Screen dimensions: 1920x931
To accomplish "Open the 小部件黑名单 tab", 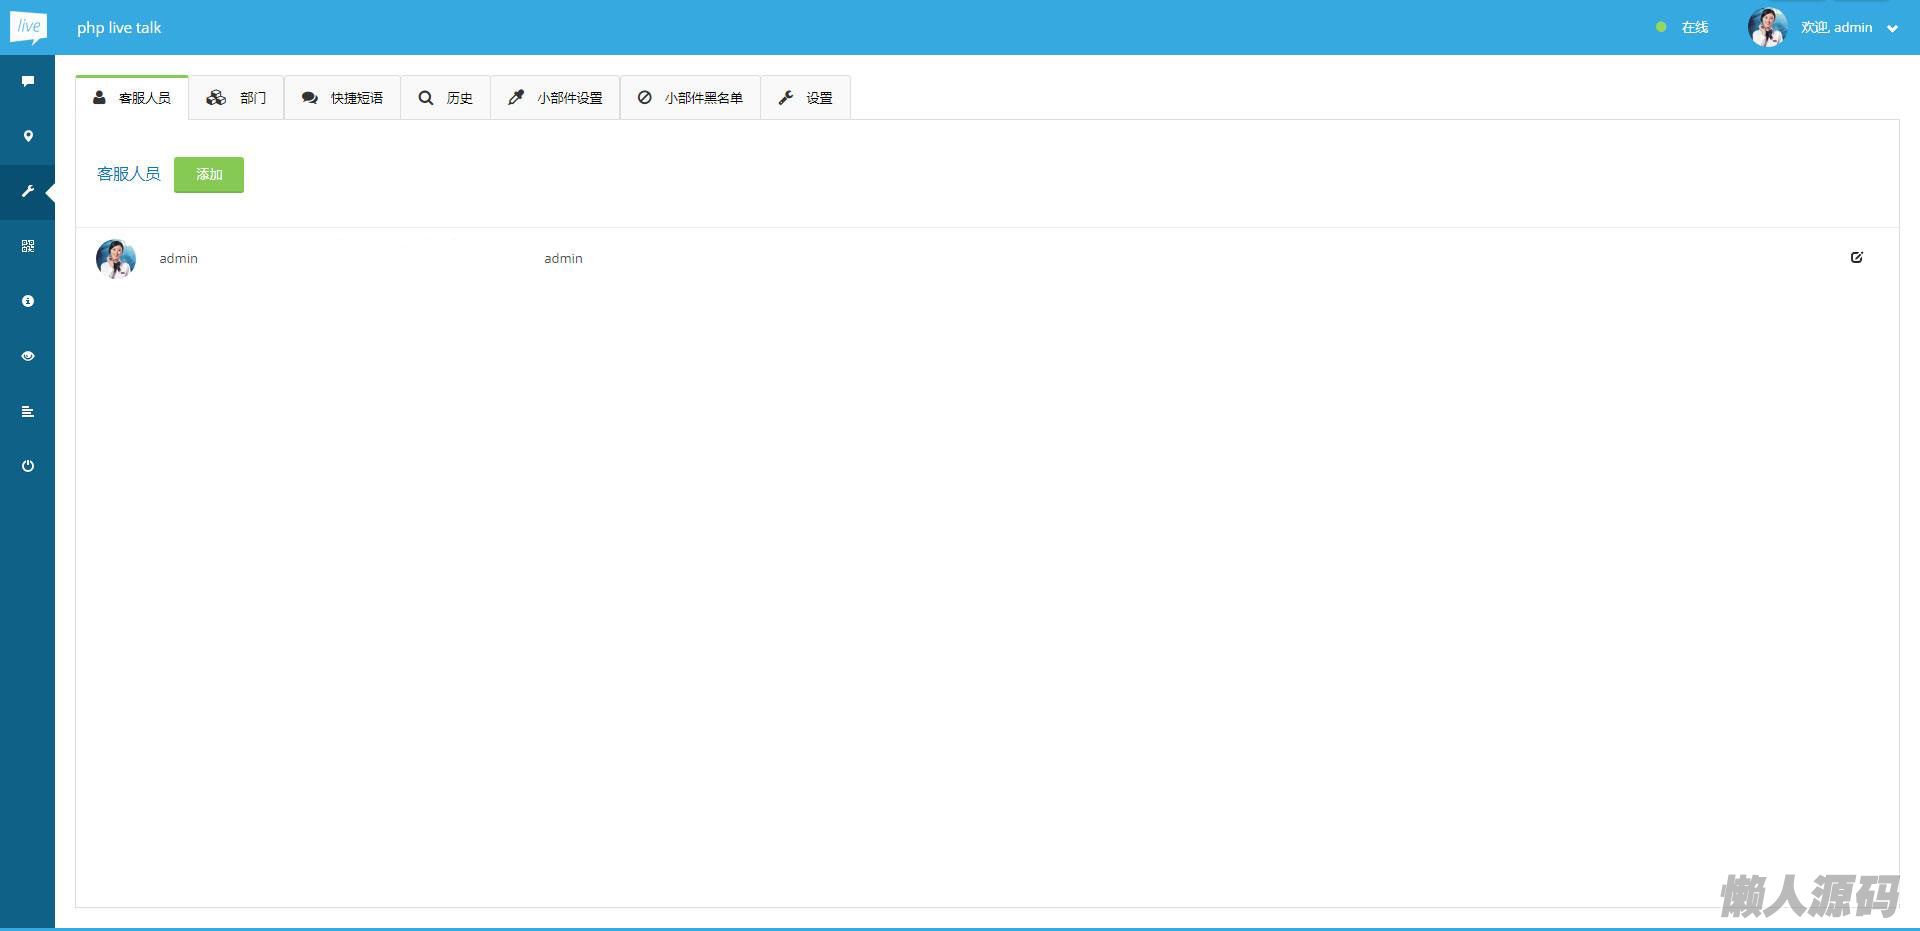I will pos(690,98).
